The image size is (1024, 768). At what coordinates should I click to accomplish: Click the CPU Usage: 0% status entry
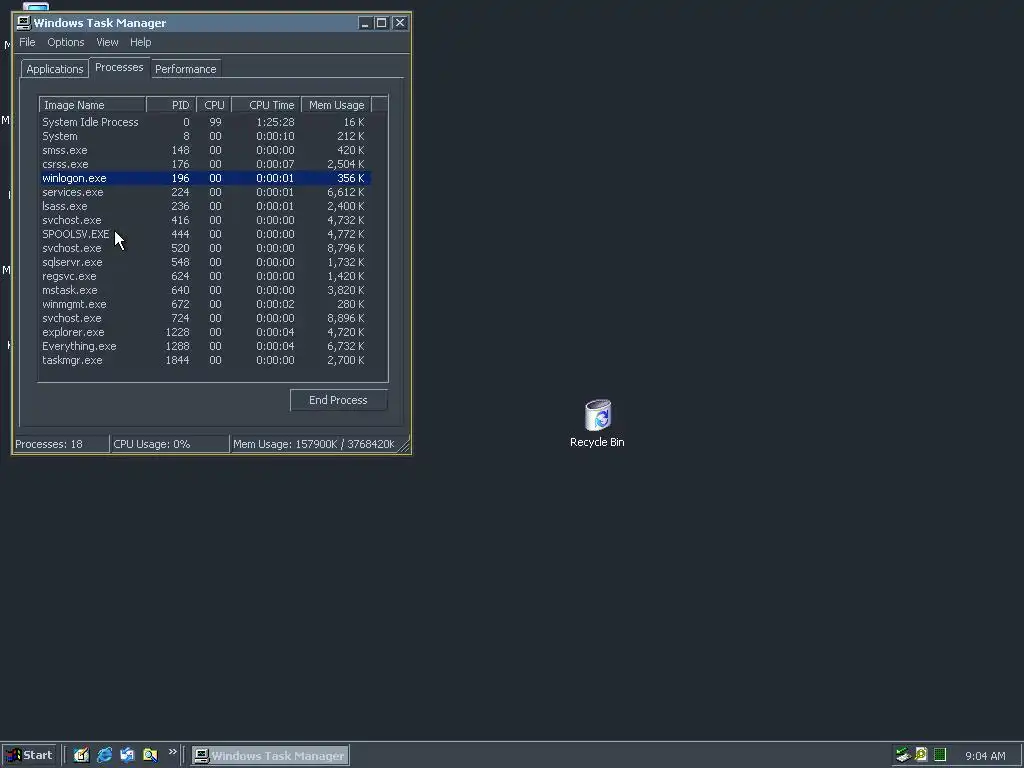(170, 444)
